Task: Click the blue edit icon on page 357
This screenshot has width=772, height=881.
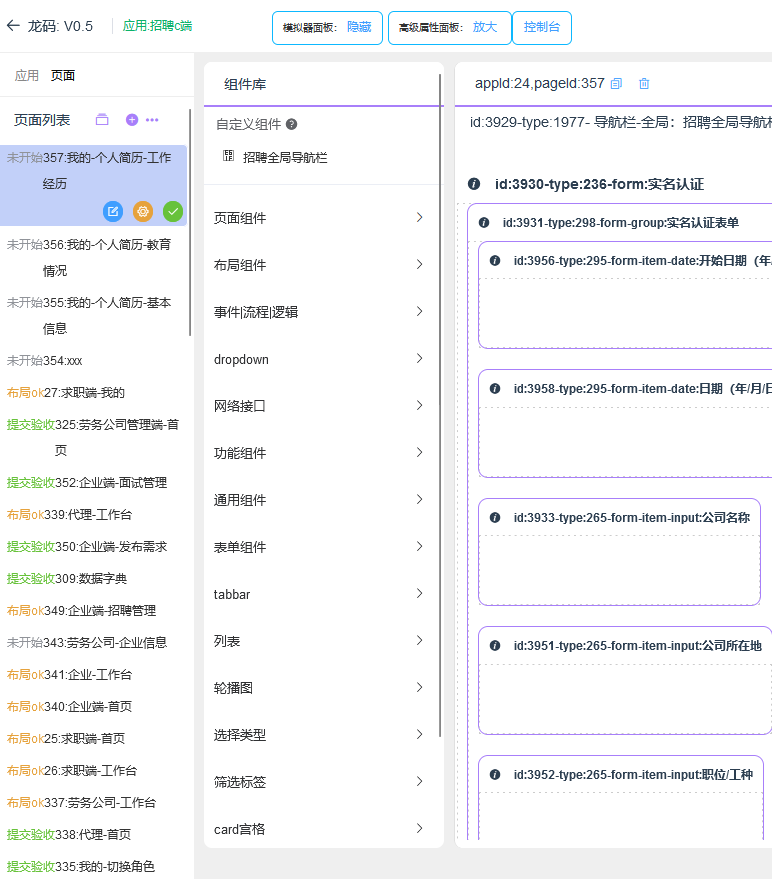Action: [113, 211]
